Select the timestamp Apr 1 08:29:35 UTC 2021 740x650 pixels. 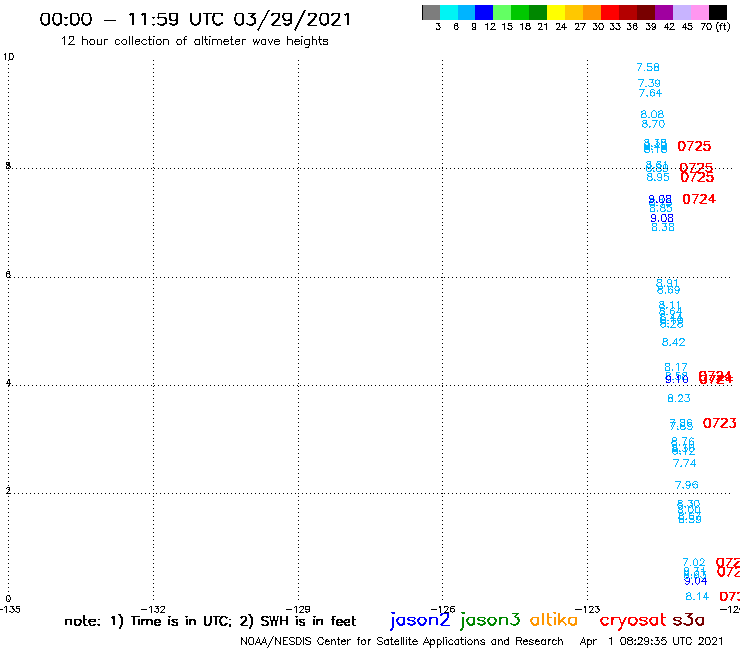pos(651,641)
